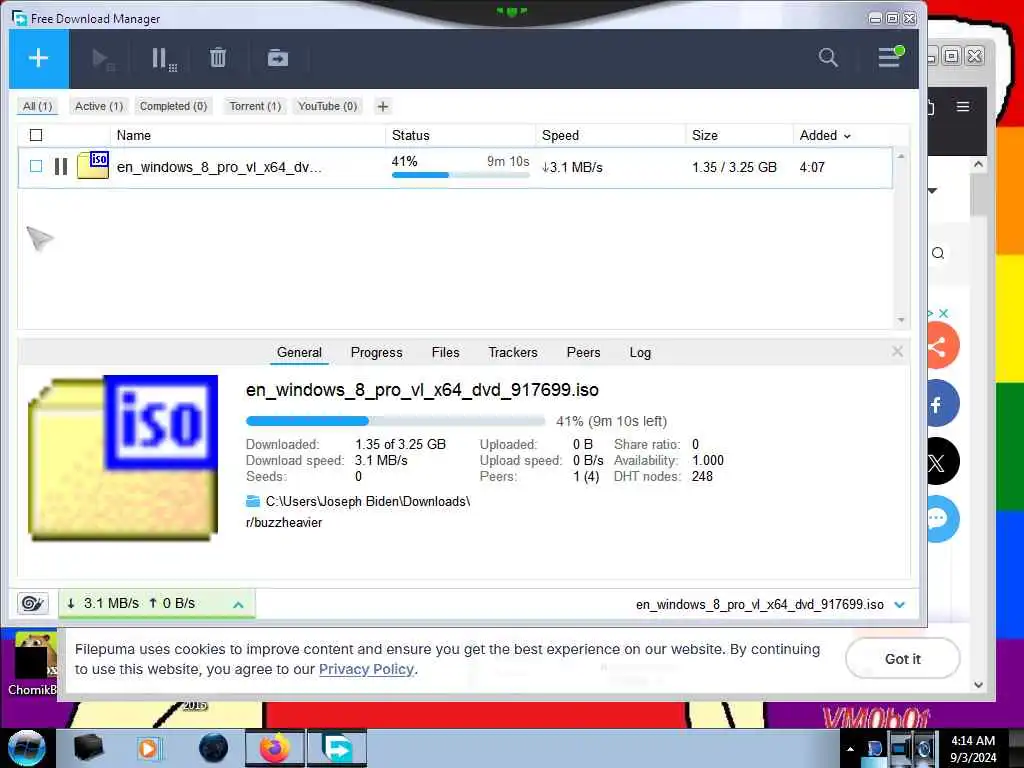Select the Completed (0) filter tab
The image size is (1024, 768).
click(173, 106)
